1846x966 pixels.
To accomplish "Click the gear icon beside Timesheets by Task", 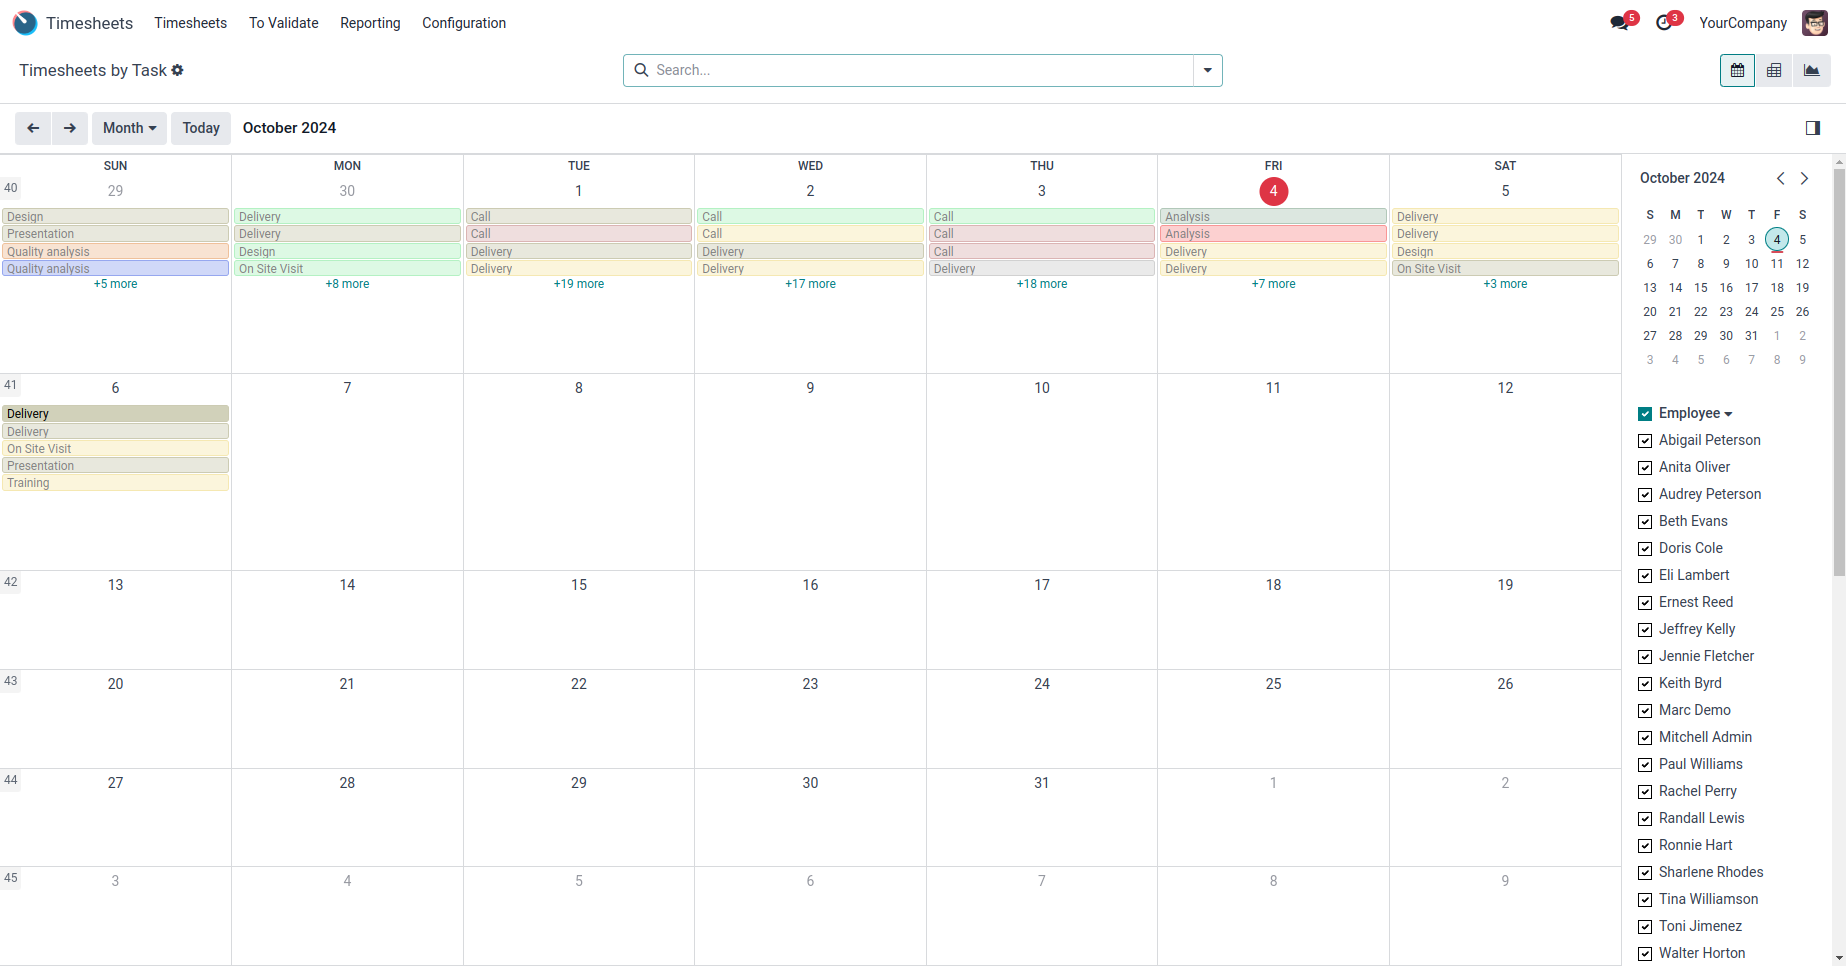I will point(178,70).
